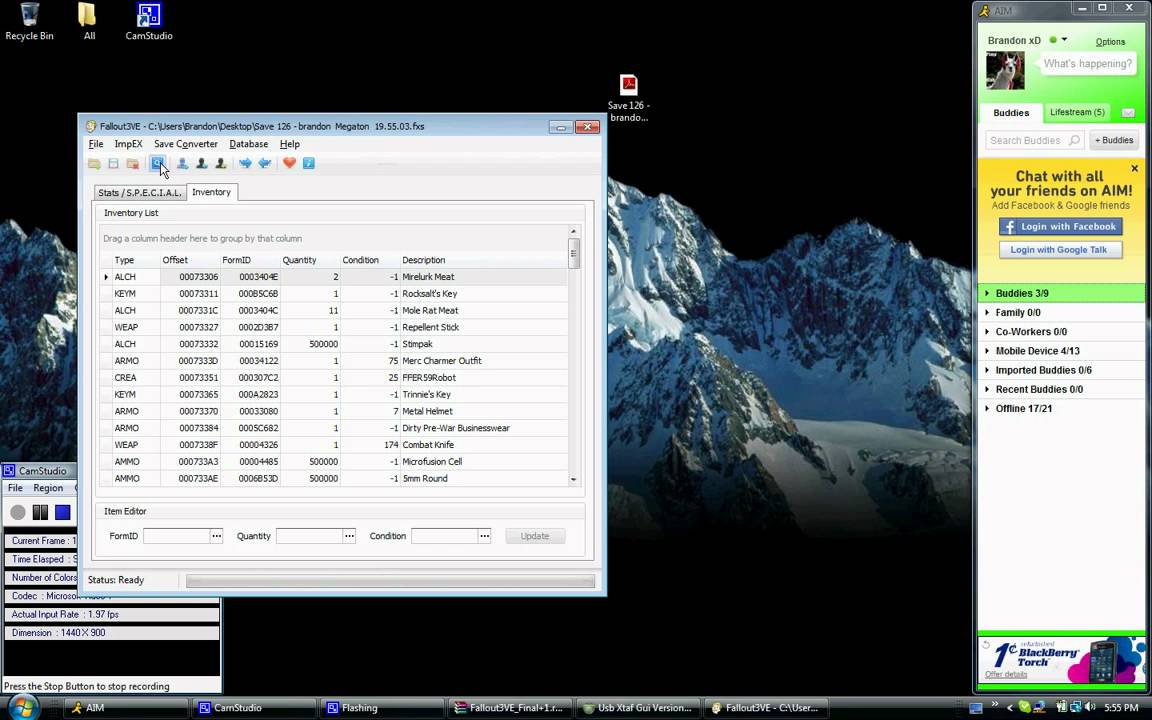1152x720 pixels.
Task: Click the red heart icon in Fallout3VE toolbar
Action: (x=289, y=163)
